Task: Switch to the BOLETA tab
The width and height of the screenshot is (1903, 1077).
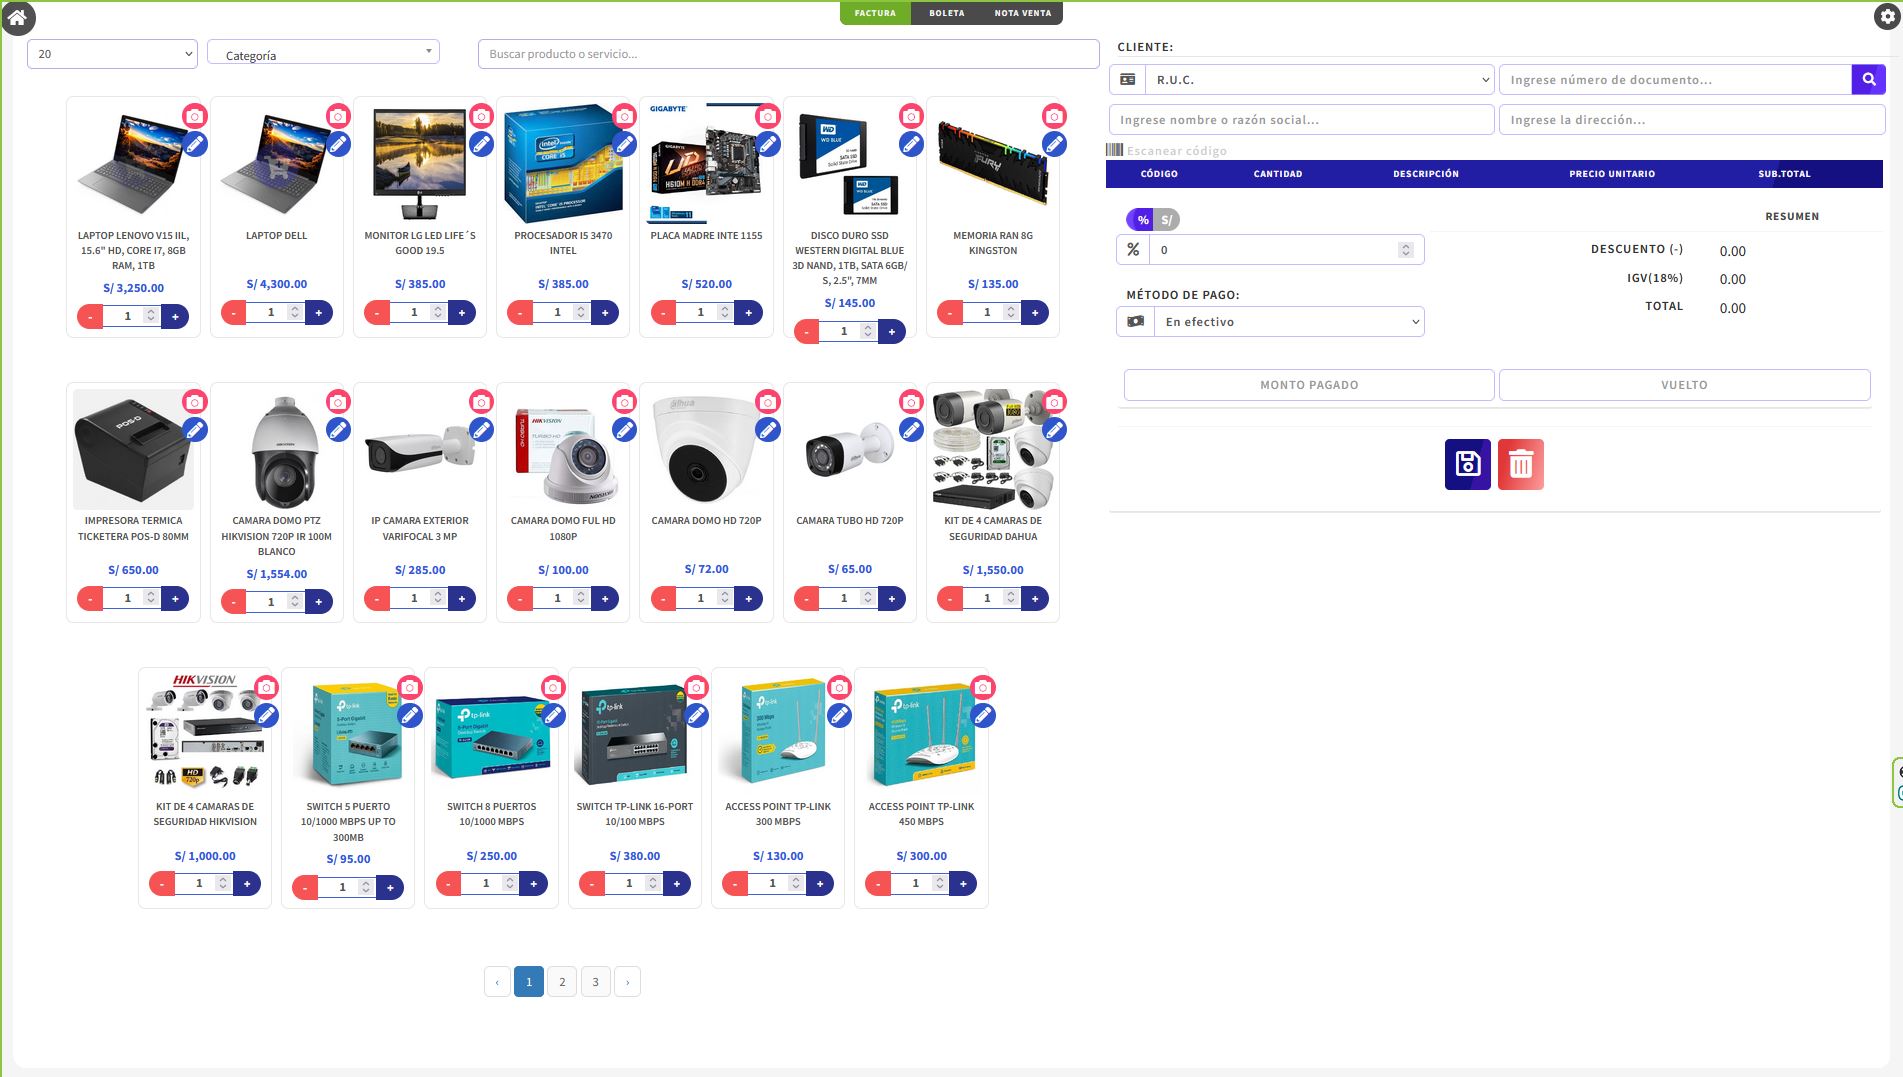Action: click(945, 13)
